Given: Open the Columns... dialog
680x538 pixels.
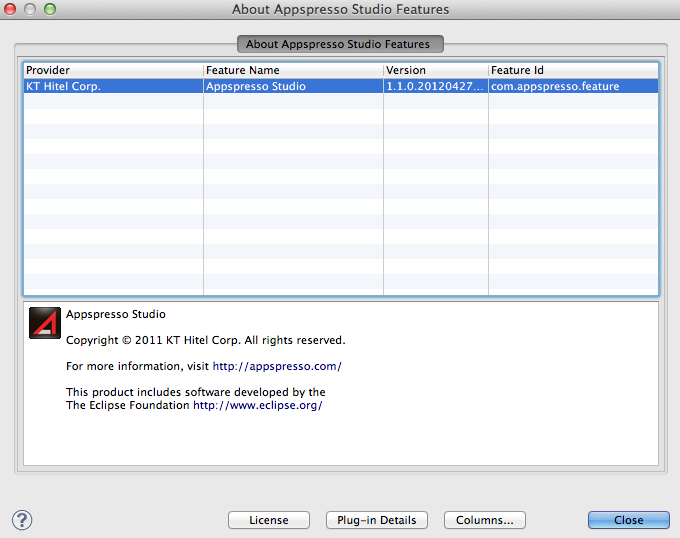Looking at the screenshot, I should (485, 520).
